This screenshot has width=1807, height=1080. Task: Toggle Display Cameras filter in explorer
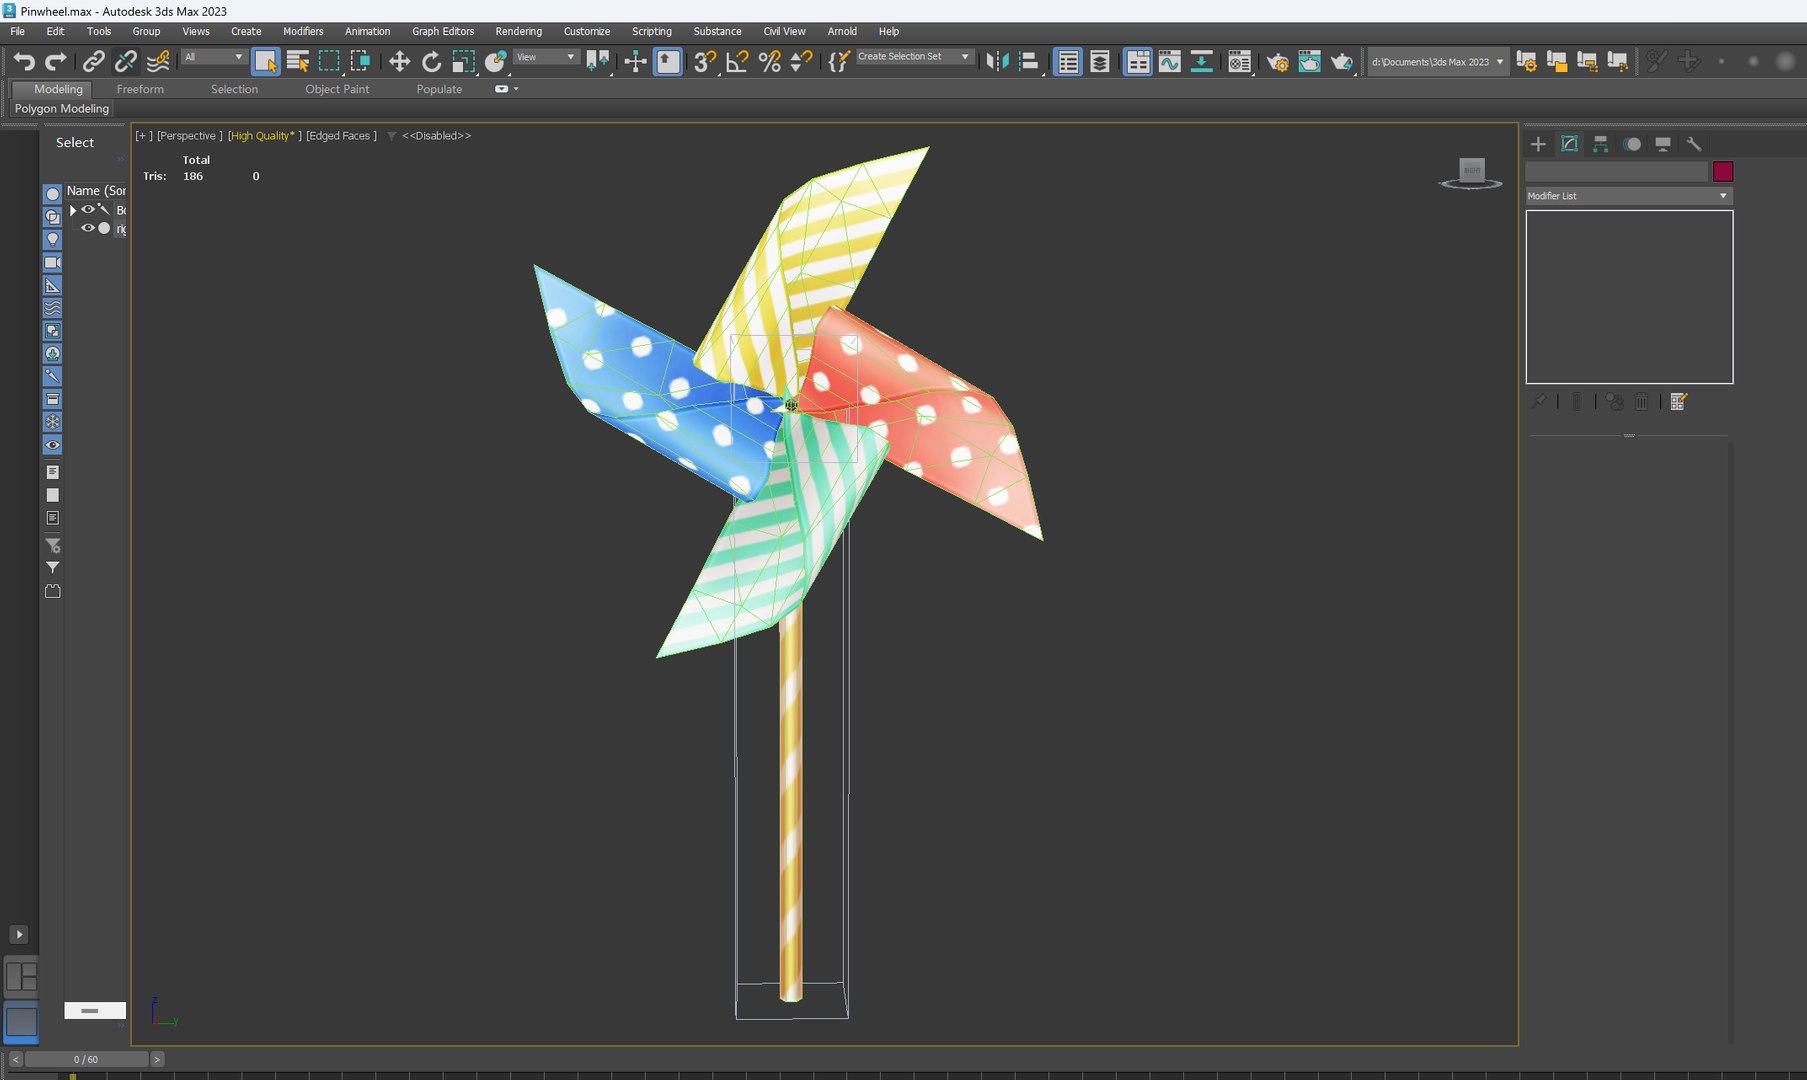click(x=53, y=263)
